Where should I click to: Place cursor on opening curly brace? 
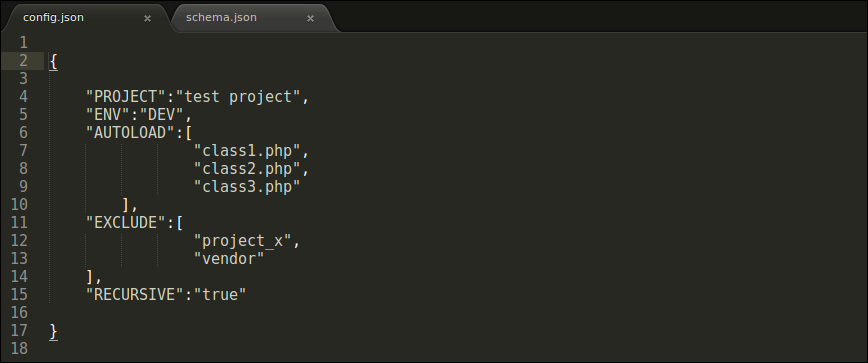tap(53, 61)
